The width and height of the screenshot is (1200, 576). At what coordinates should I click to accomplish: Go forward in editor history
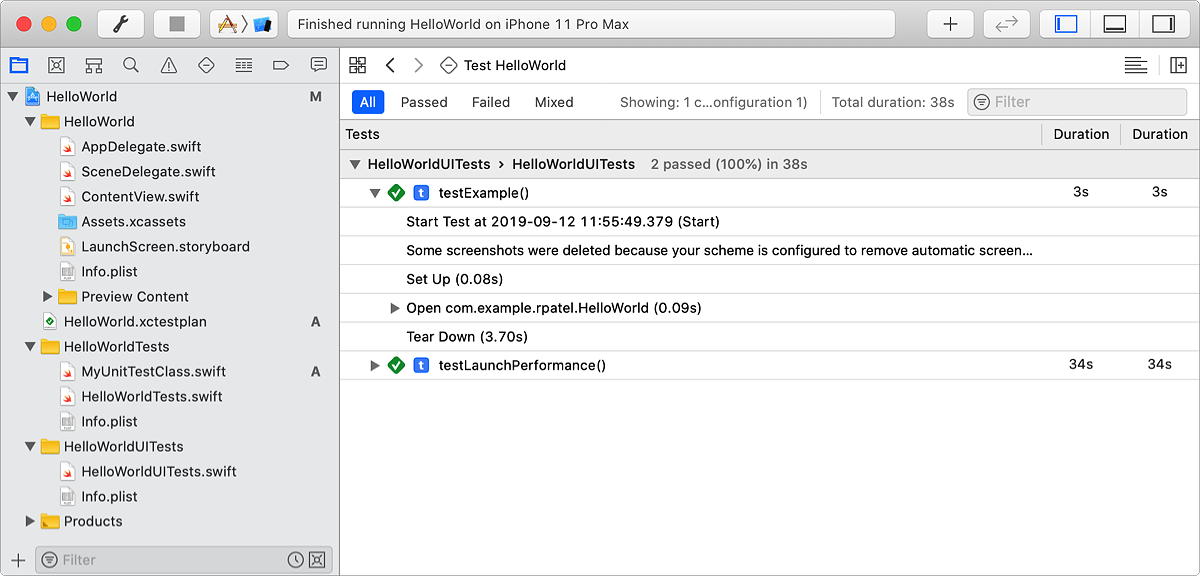[x=418, y=65]
